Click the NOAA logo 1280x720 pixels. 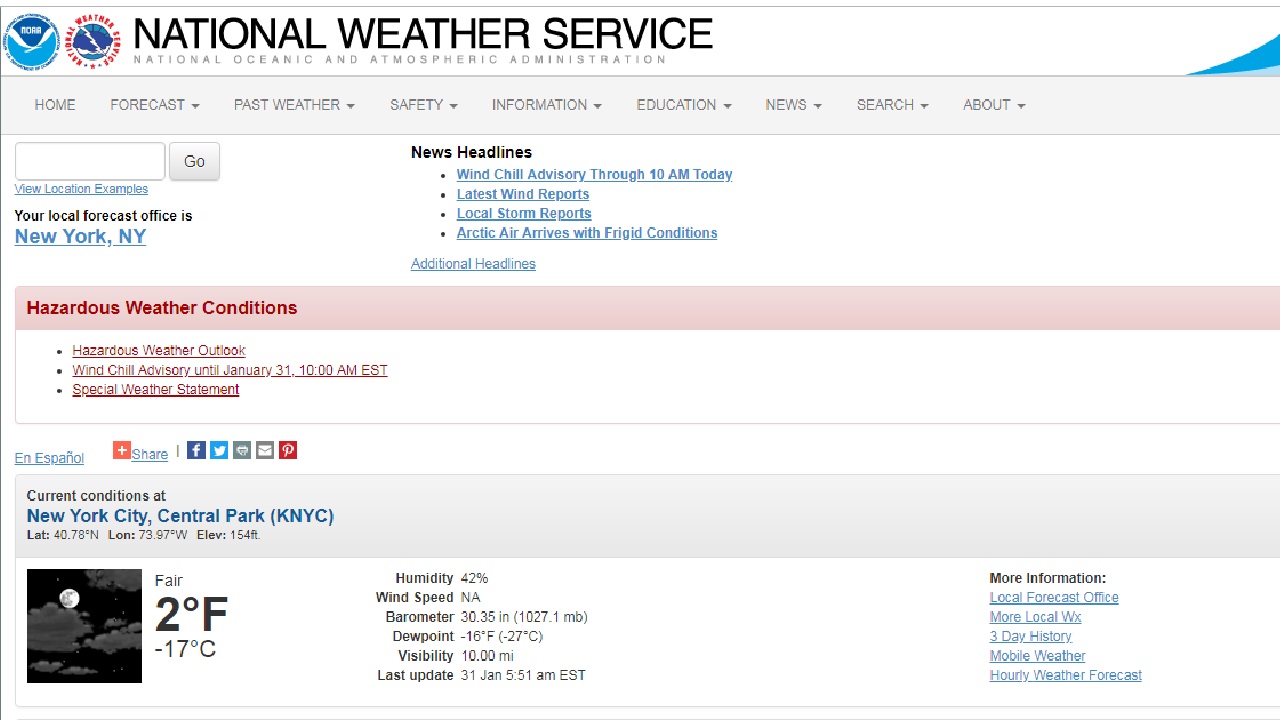coord(31,42)
